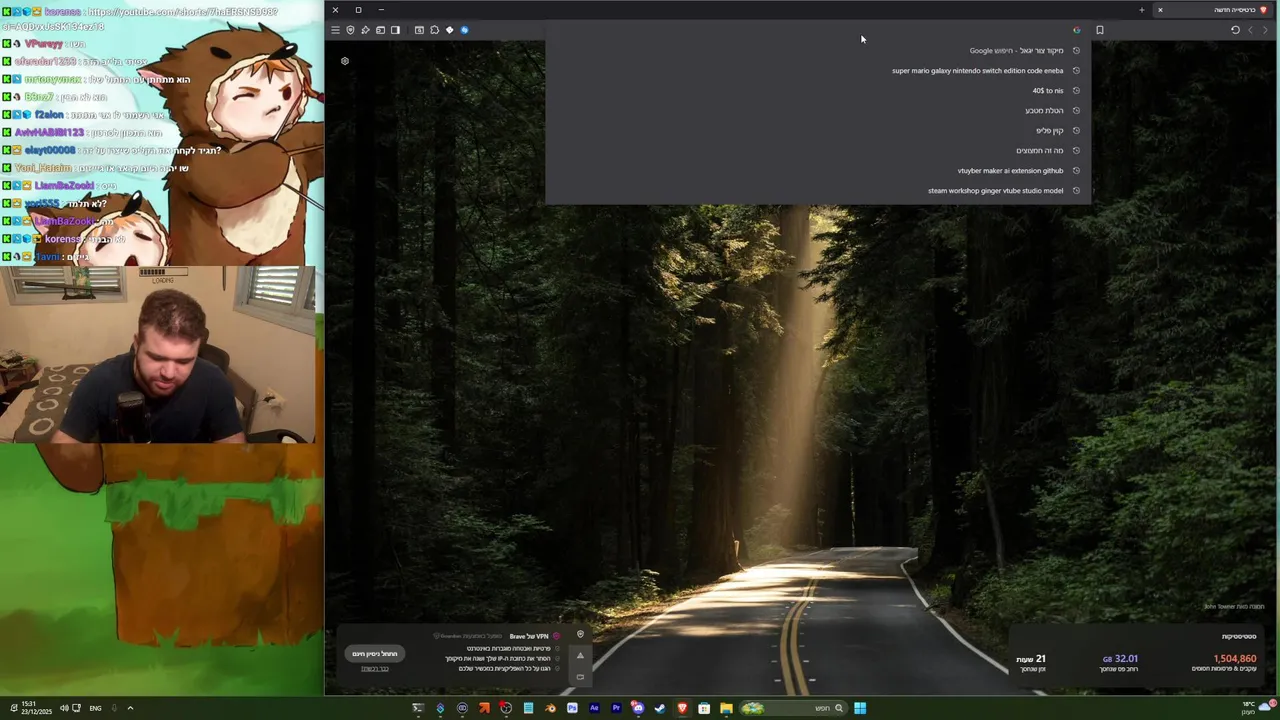Select suggestion 'steam workshop ginger vtube studio model'
The width and height of the screenshot is (1280, 720).
818,191
